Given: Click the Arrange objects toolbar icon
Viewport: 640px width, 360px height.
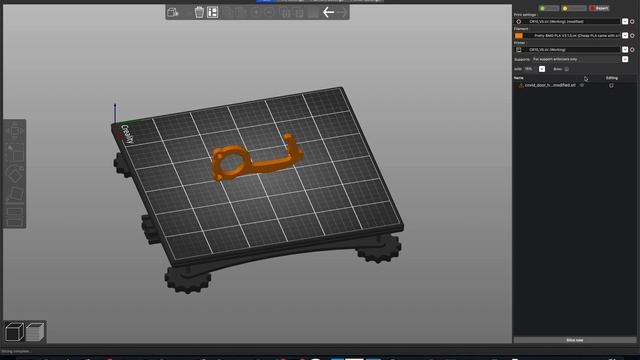Looking at the screenshot, I should tap(213, 12).
